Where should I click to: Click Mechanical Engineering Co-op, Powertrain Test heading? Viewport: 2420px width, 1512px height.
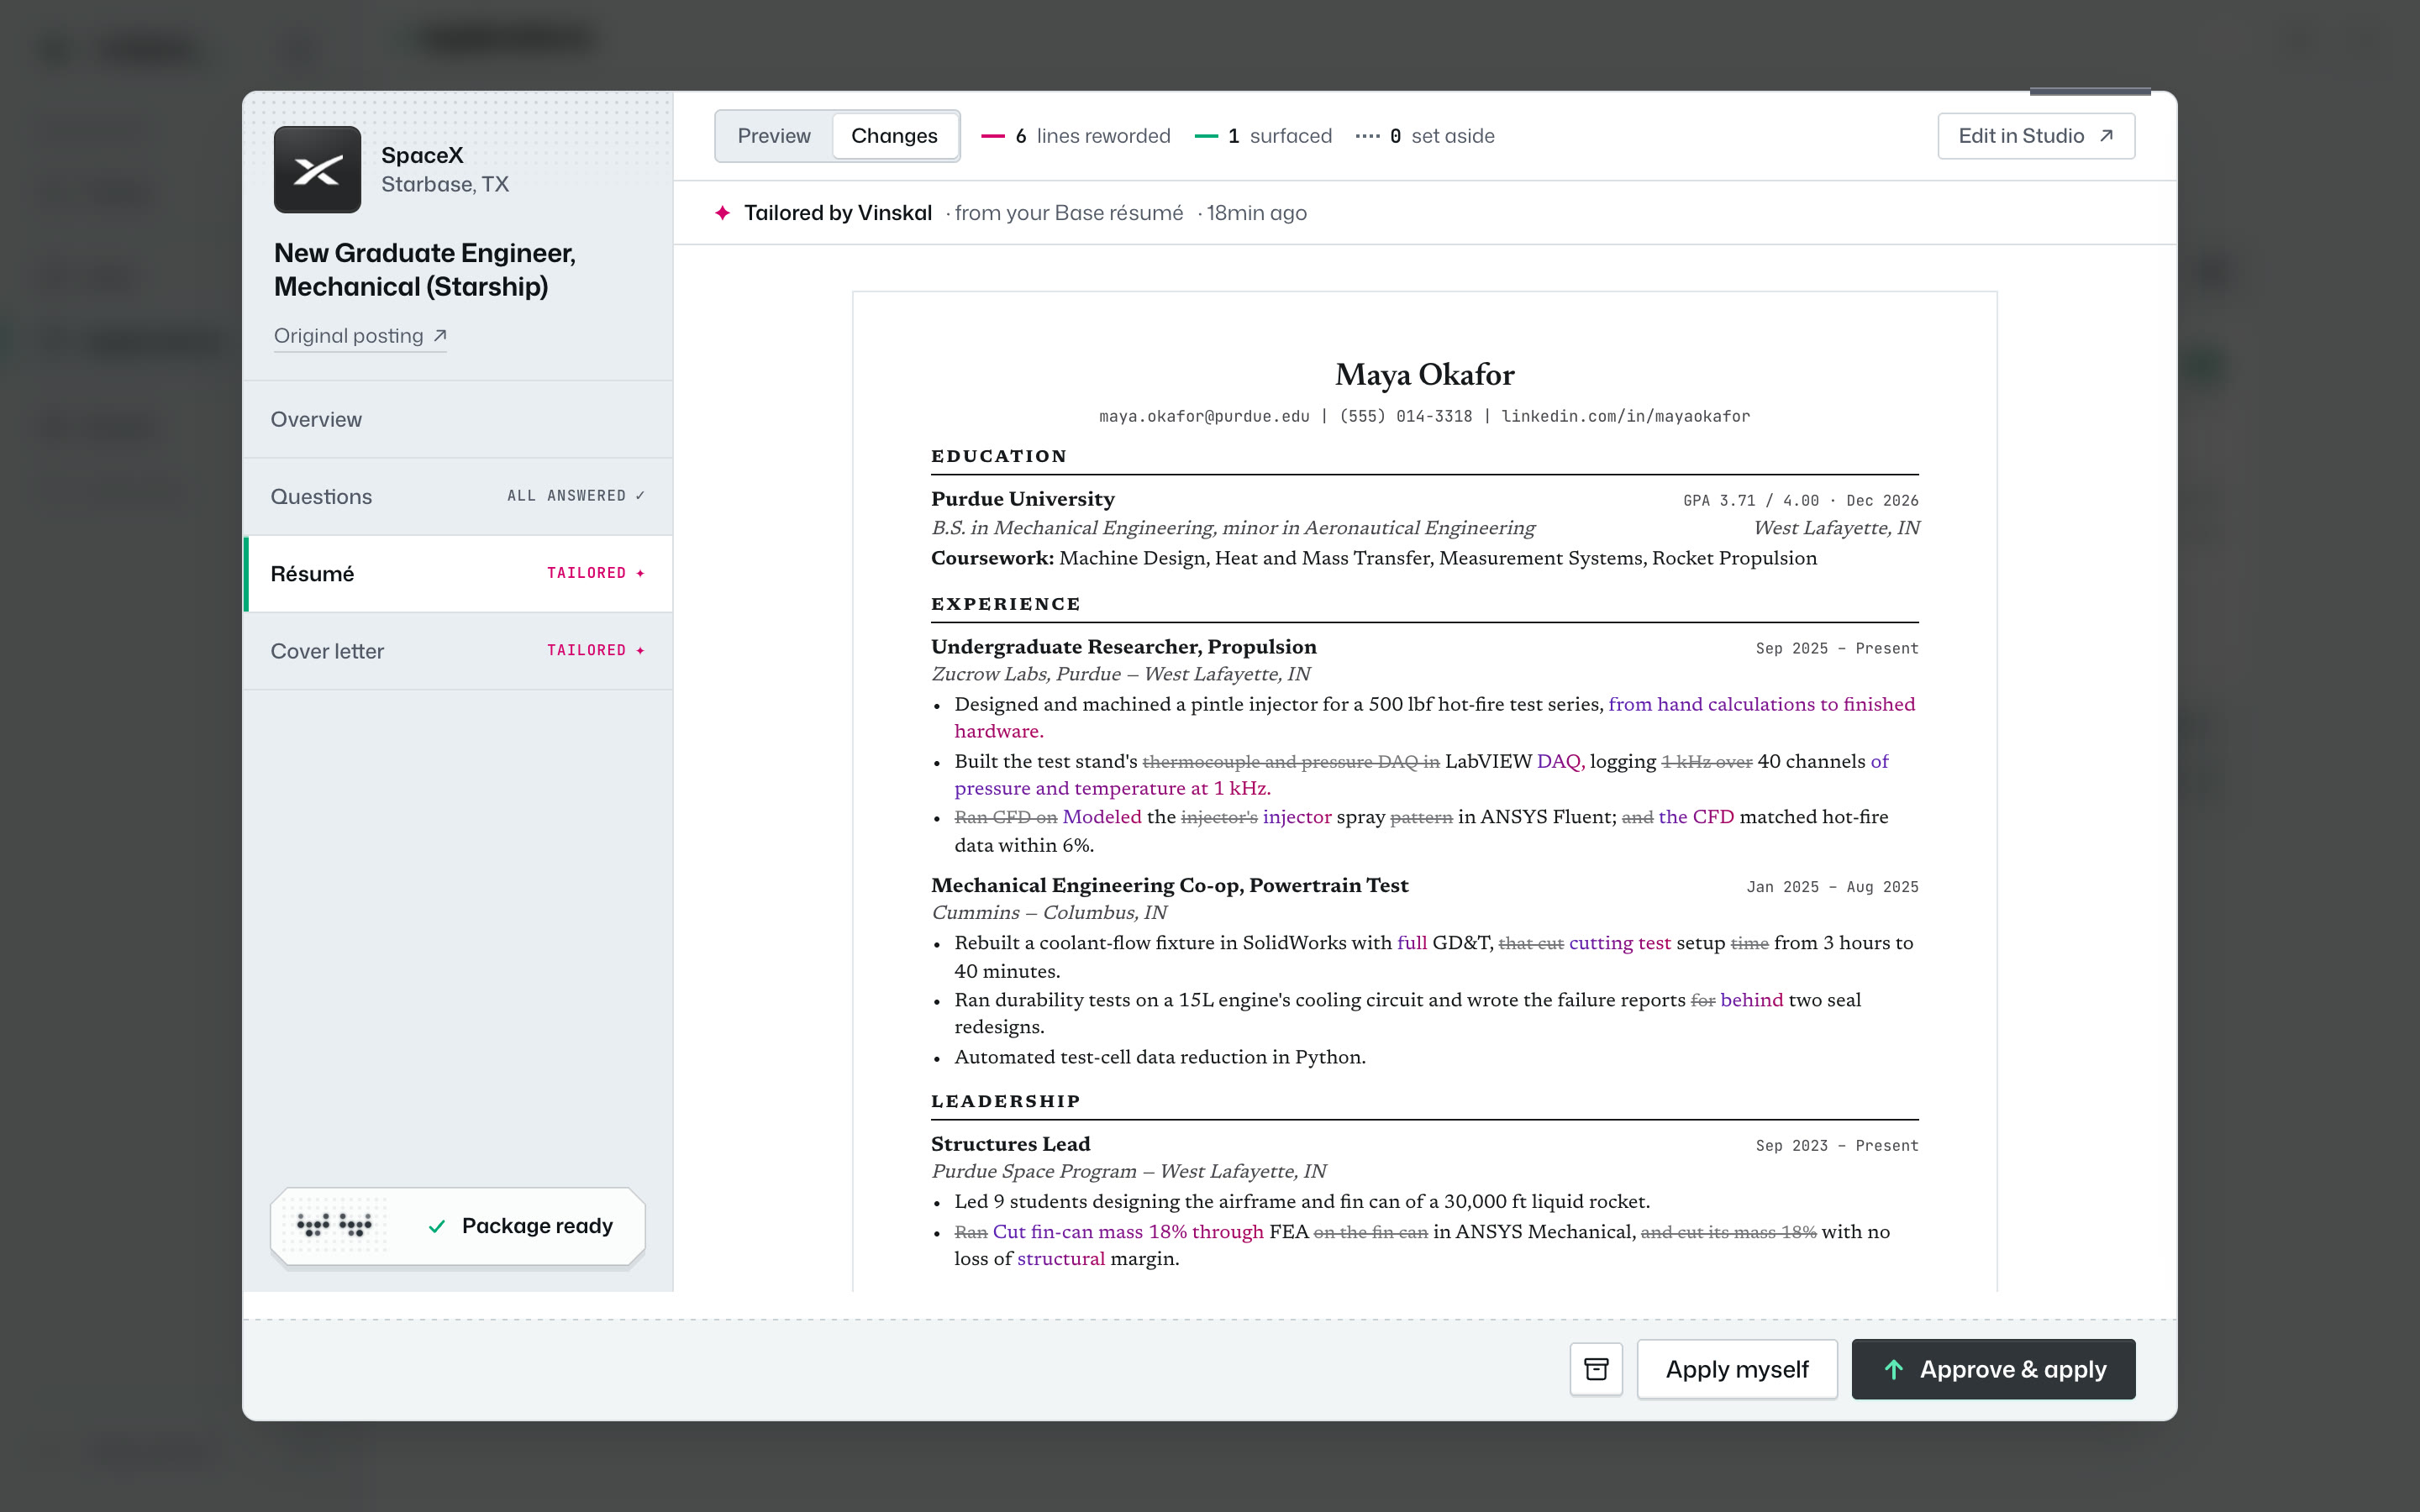pos(1169,885)
